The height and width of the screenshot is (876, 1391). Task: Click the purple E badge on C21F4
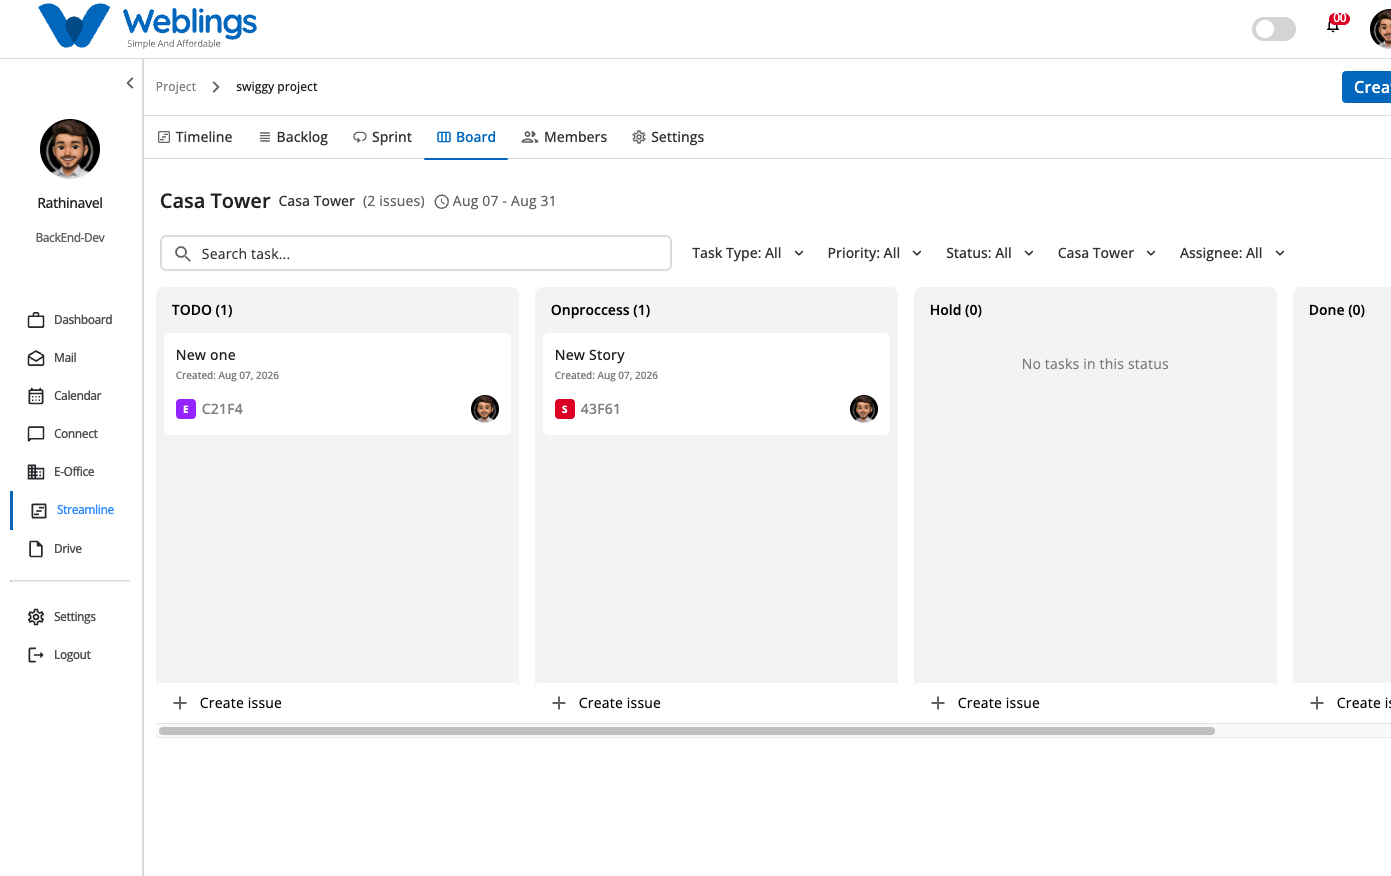click(186, 409)
